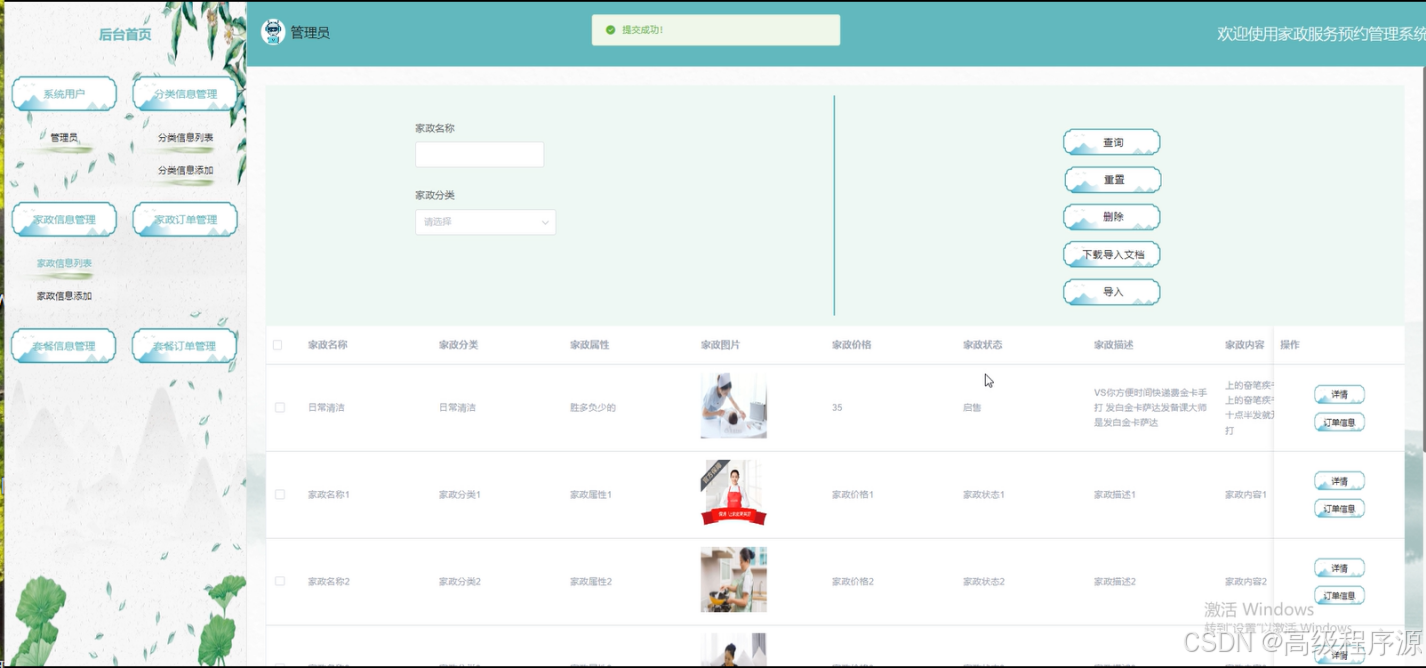
Task: Click the 家政分类1 cell
Action: tap(460, 495)
